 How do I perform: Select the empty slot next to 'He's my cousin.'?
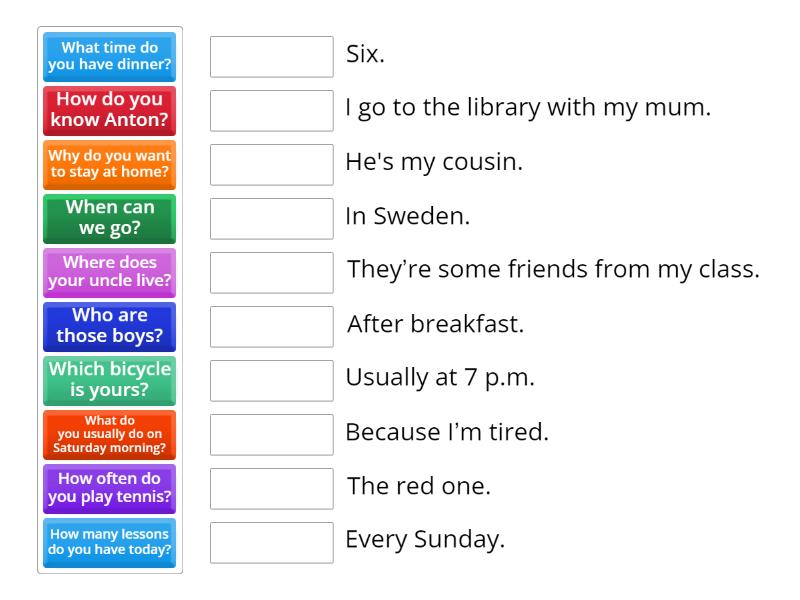pyautogui.click(x=271, y=165)
